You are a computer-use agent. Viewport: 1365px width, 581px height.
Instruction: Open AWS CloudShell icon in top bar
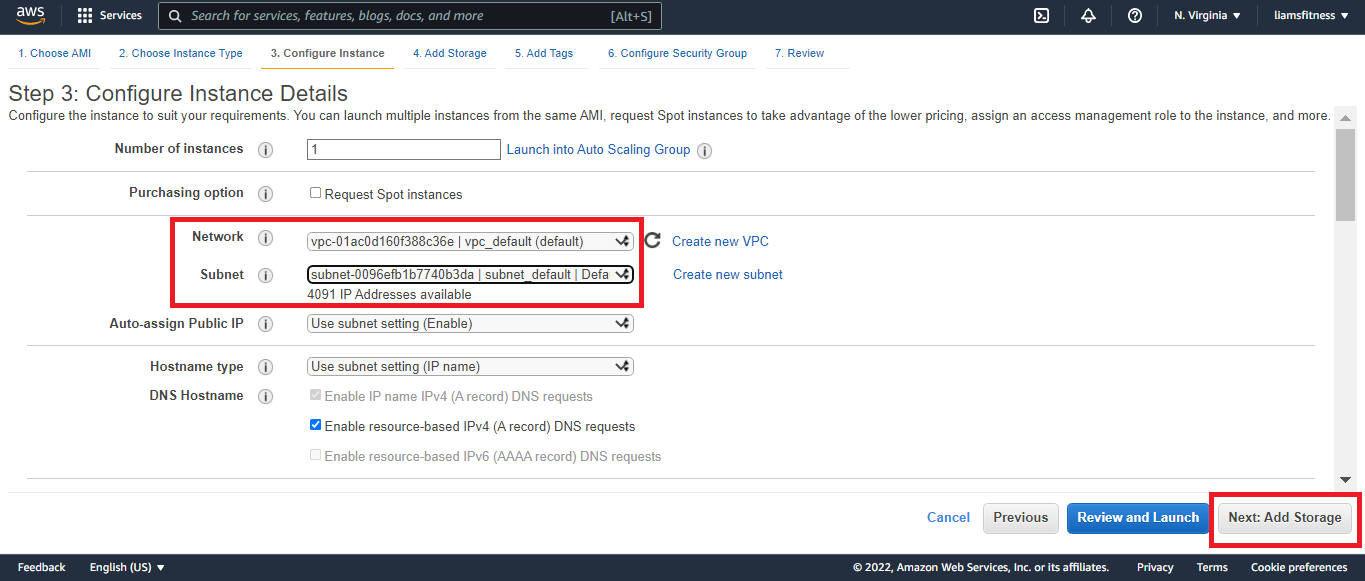tap(1041, 16)
